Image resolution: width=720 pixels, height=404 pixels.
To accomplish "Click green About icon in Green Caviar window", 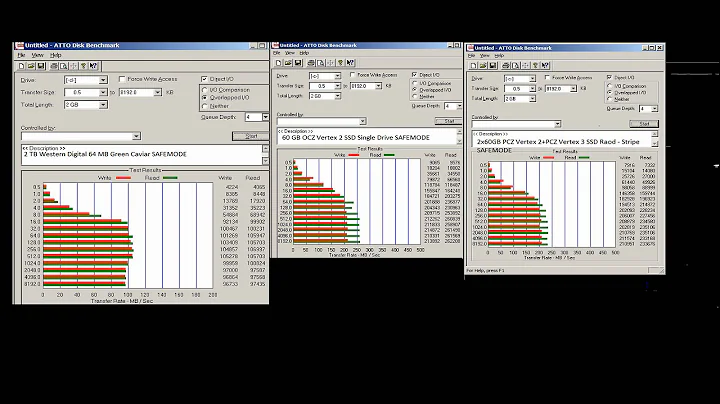I will pos(84,66).
